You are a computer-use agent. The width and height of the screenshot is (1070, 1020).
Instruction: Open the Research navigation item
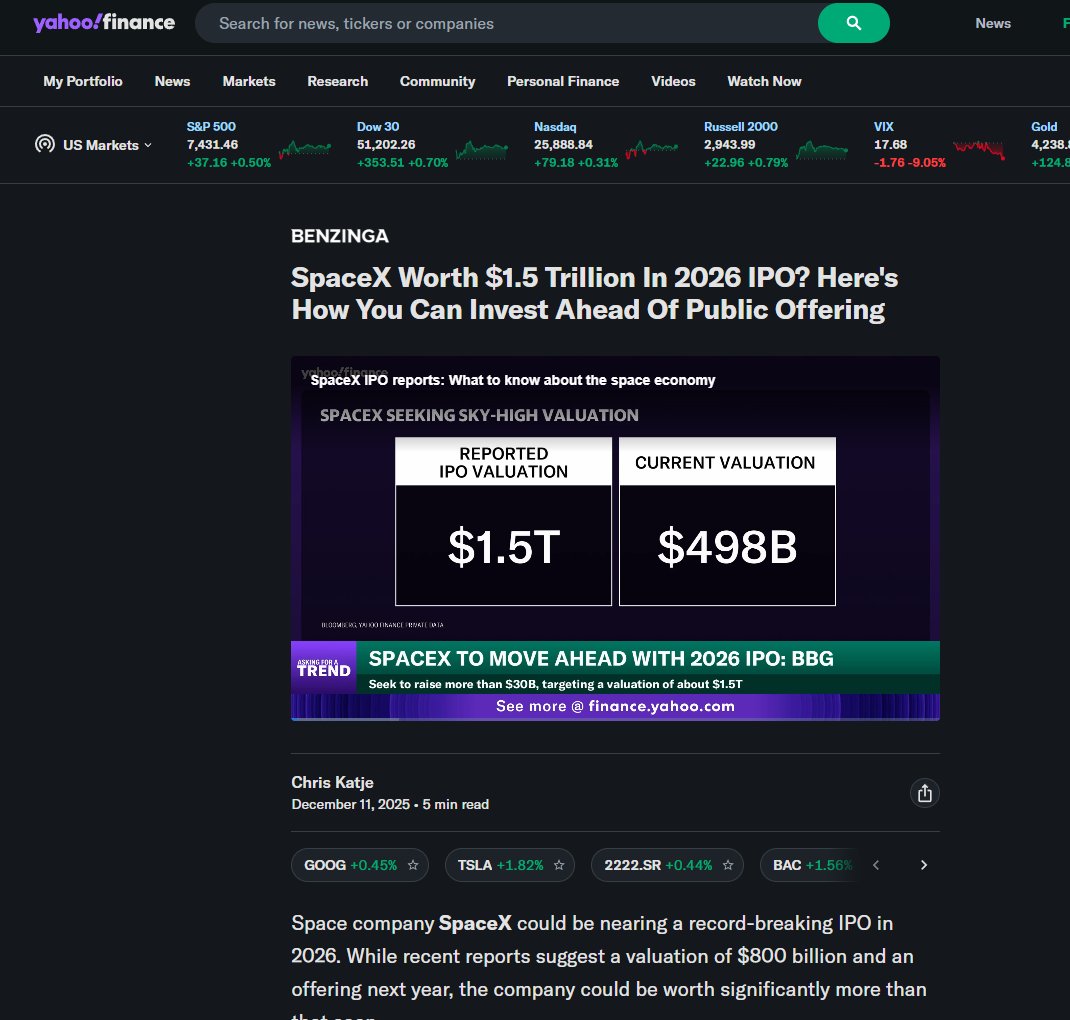click(x=337, y=81)
